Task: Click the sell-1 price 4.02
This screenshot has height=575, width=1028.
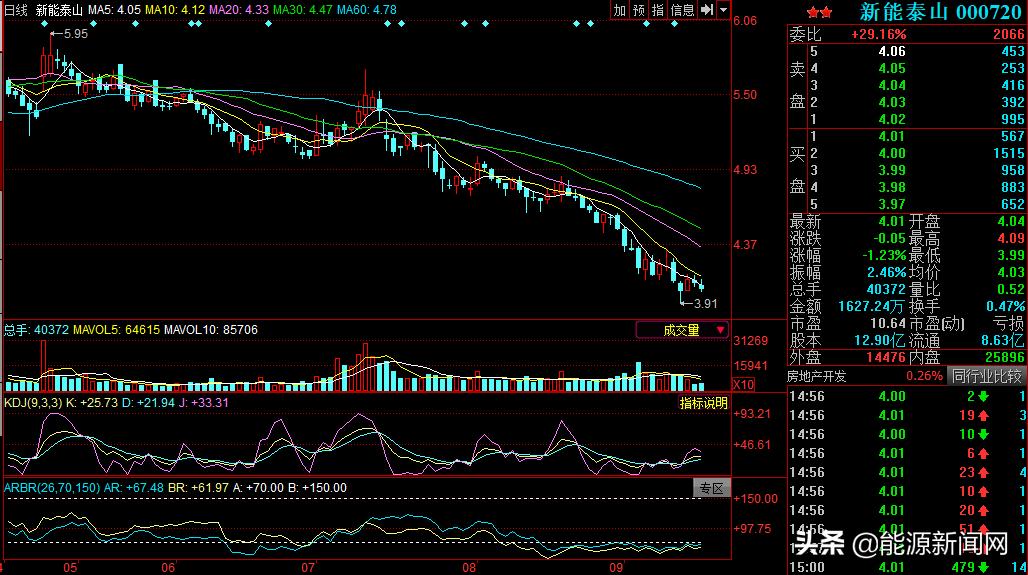Action: [892, 119]
